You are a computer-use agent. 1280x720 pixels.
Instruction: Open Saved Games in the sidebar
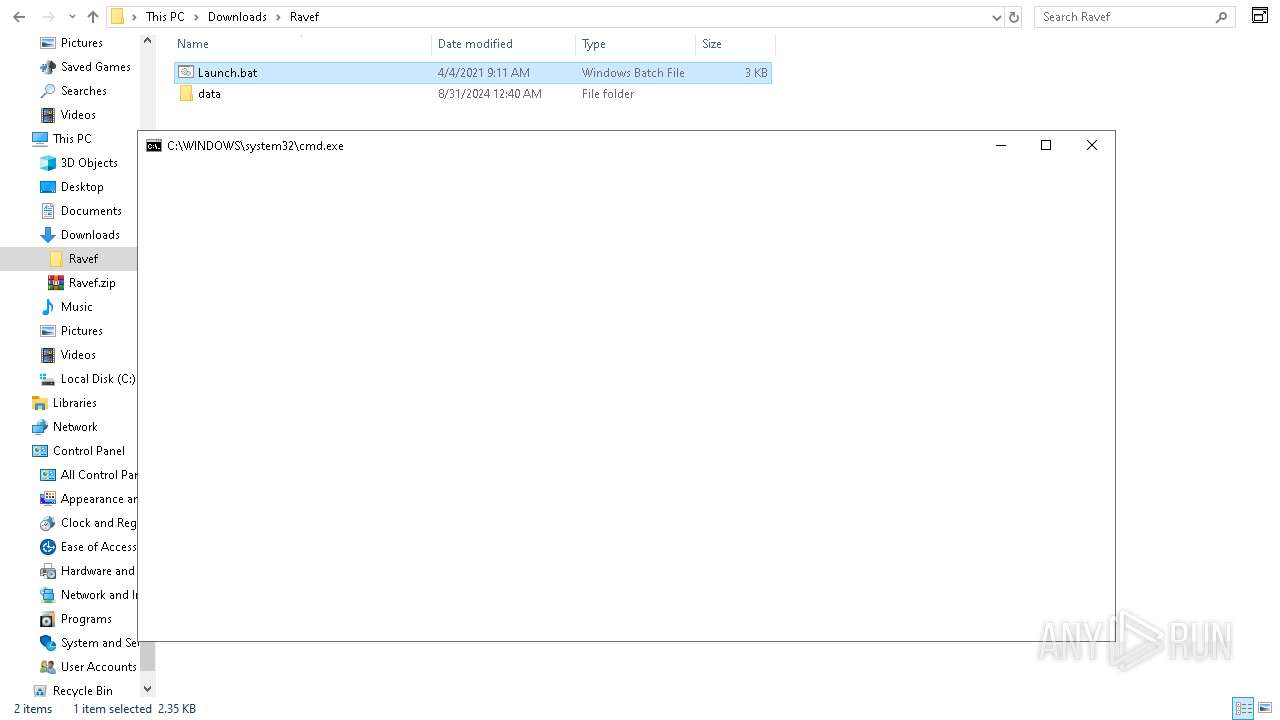tap(96, 67)
